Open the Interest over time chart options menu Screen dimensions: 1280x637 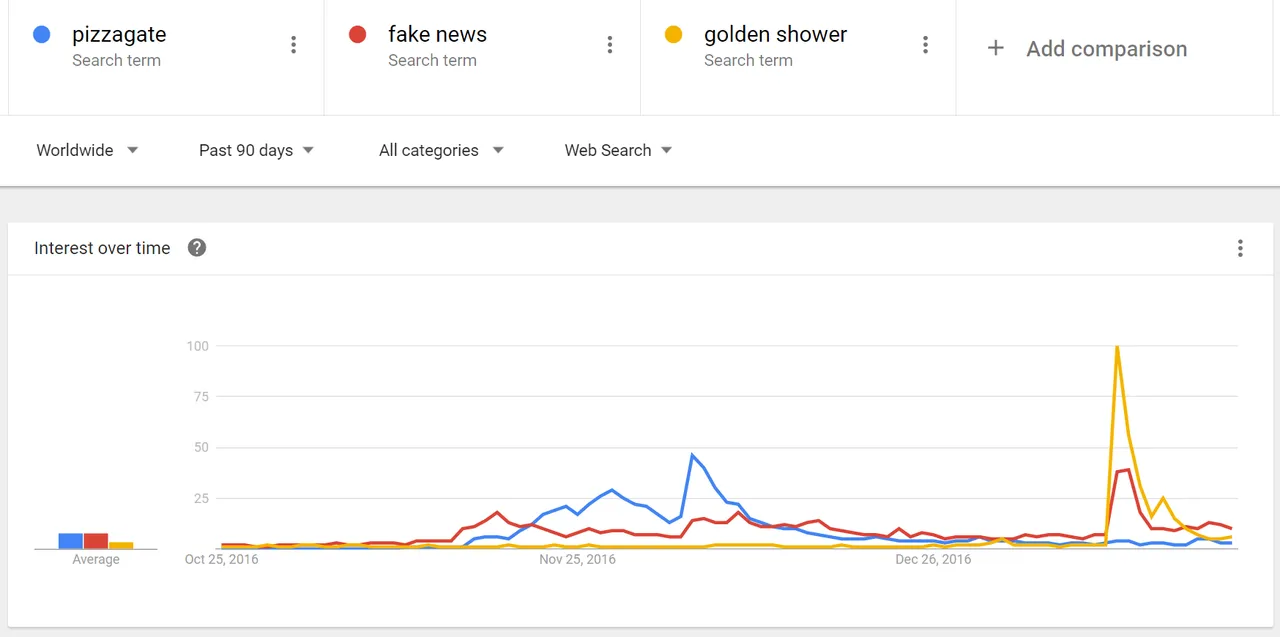[x=1240, y=248]
